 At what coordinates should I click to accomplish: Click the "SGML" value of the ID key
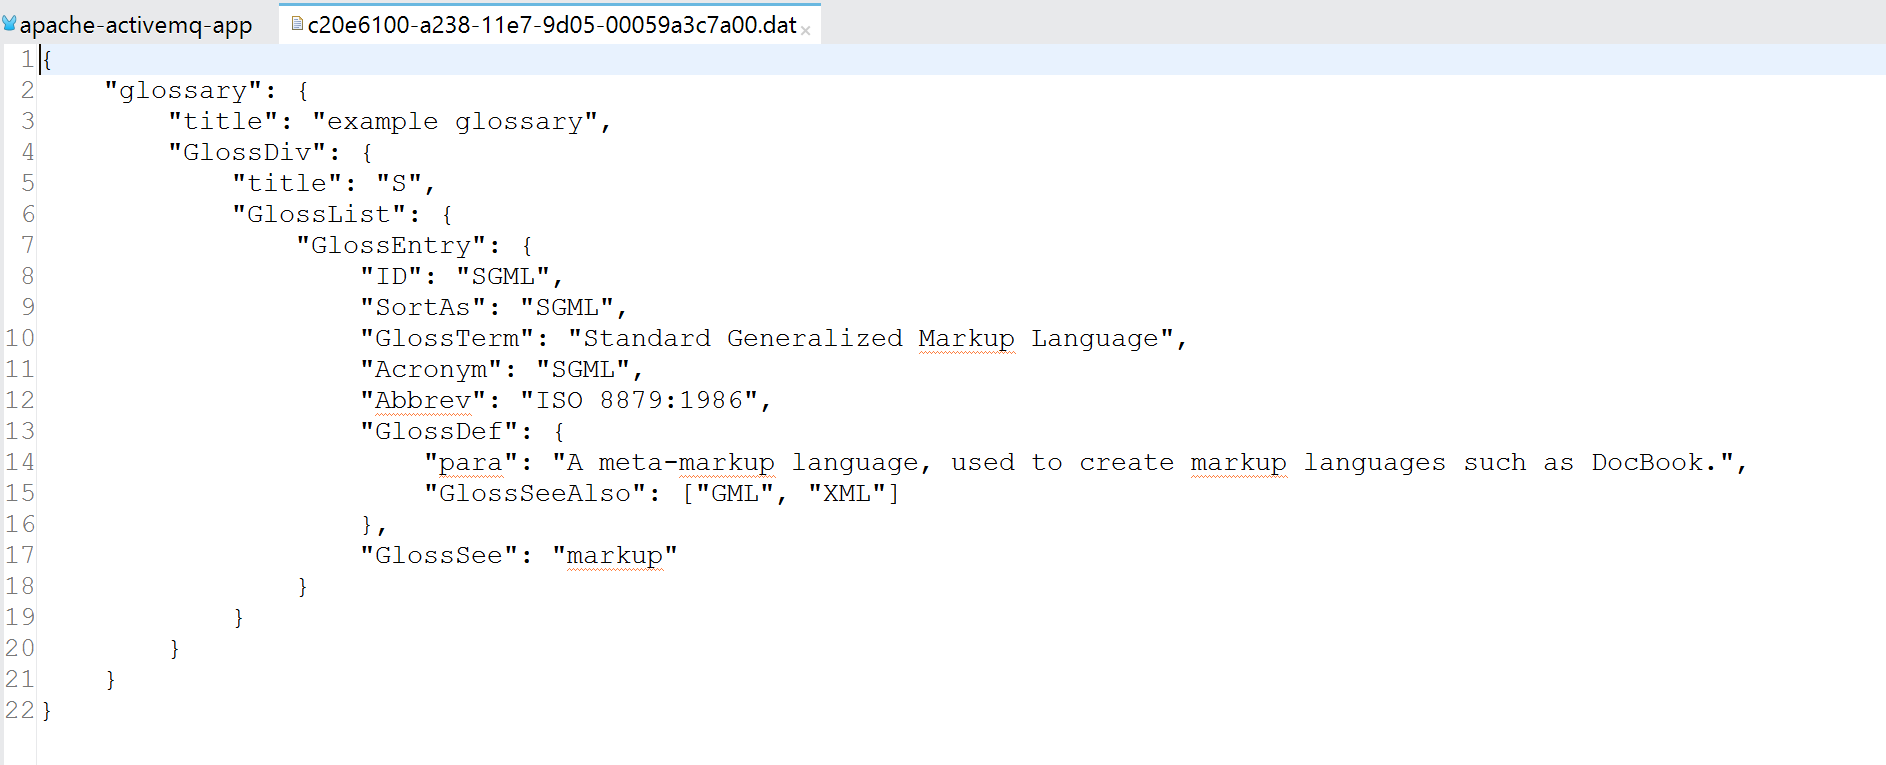[x=503, y=277]
